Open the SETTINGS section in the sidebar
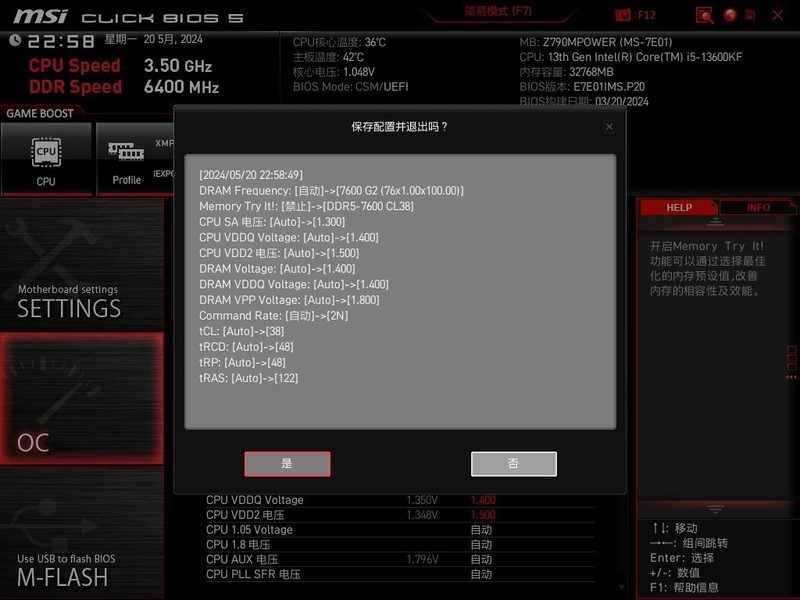 (x=70, y=309)
